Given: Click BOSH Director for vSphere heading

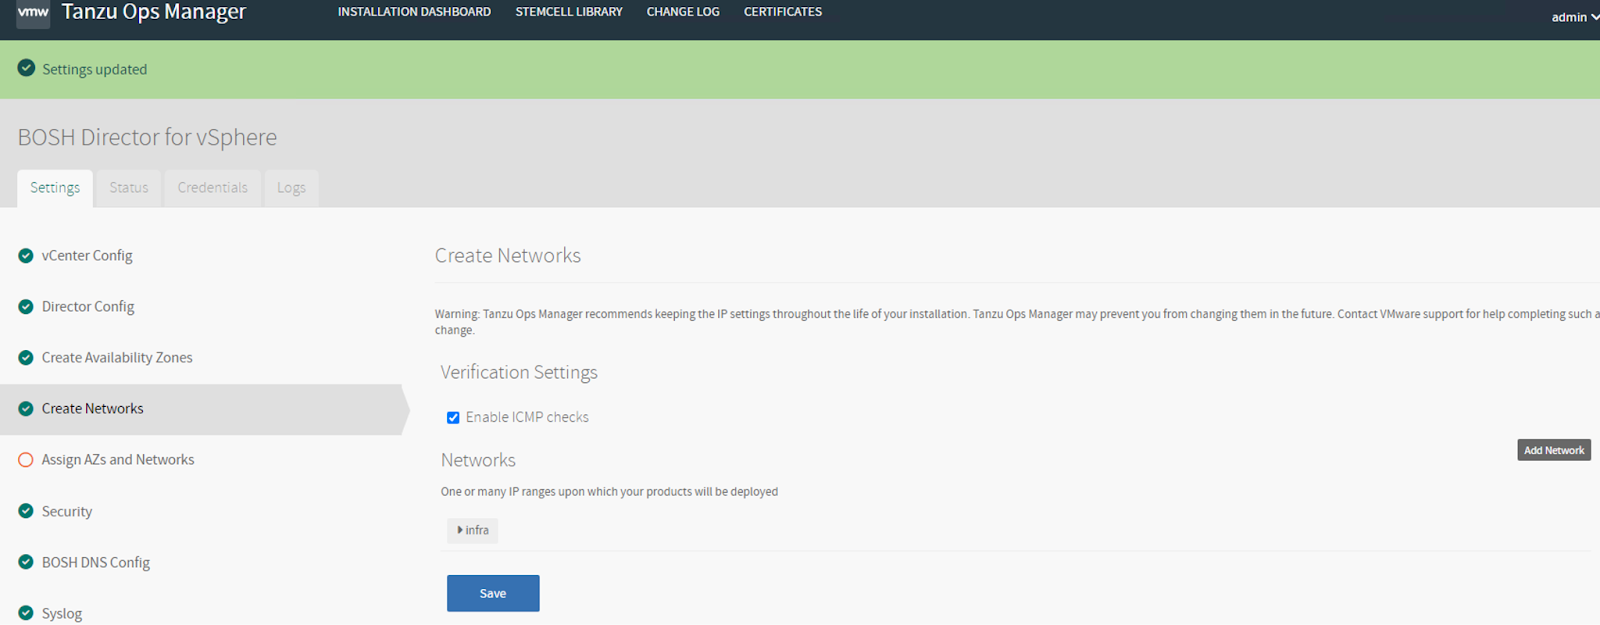Looking at the screenshot, I should pyautogui.click(x=147, y=137).
